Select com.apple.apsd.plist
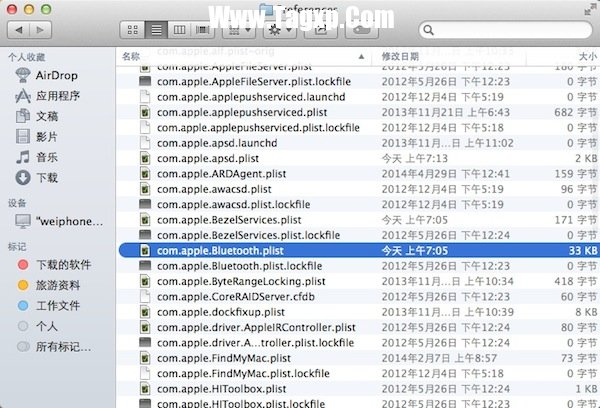The width and height of the screenshot is (600, 408). pos(208,158)
